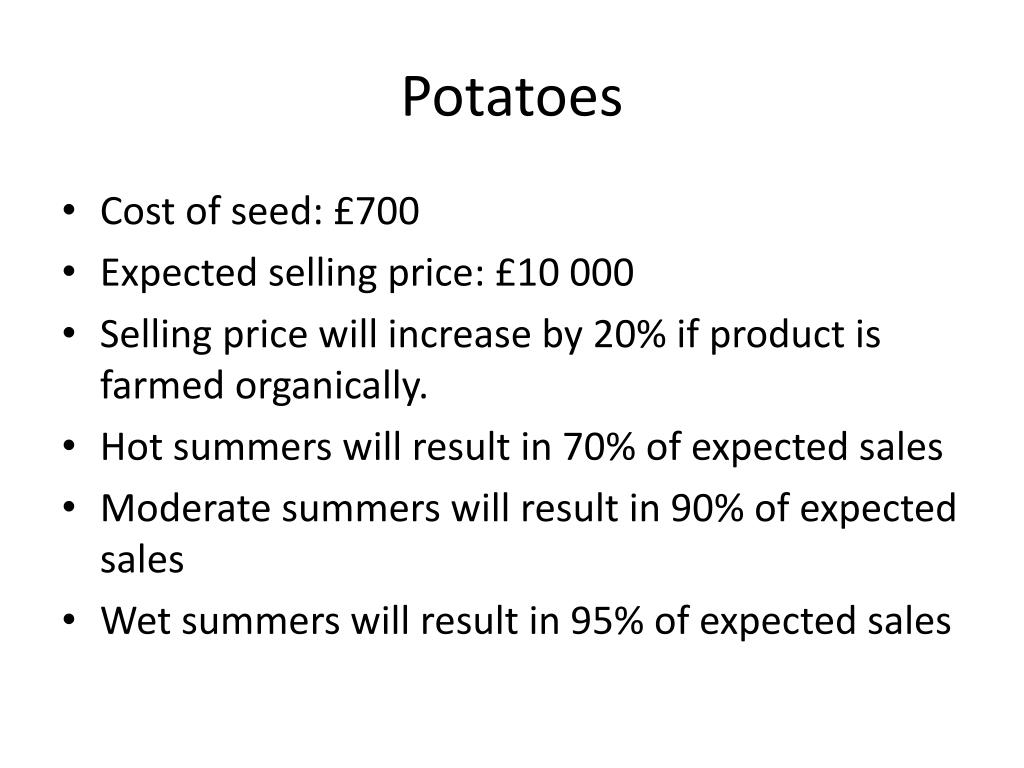Select the Cost of seed £700 line
This screenshot has height=768, width=1024.
coord(259,211)
